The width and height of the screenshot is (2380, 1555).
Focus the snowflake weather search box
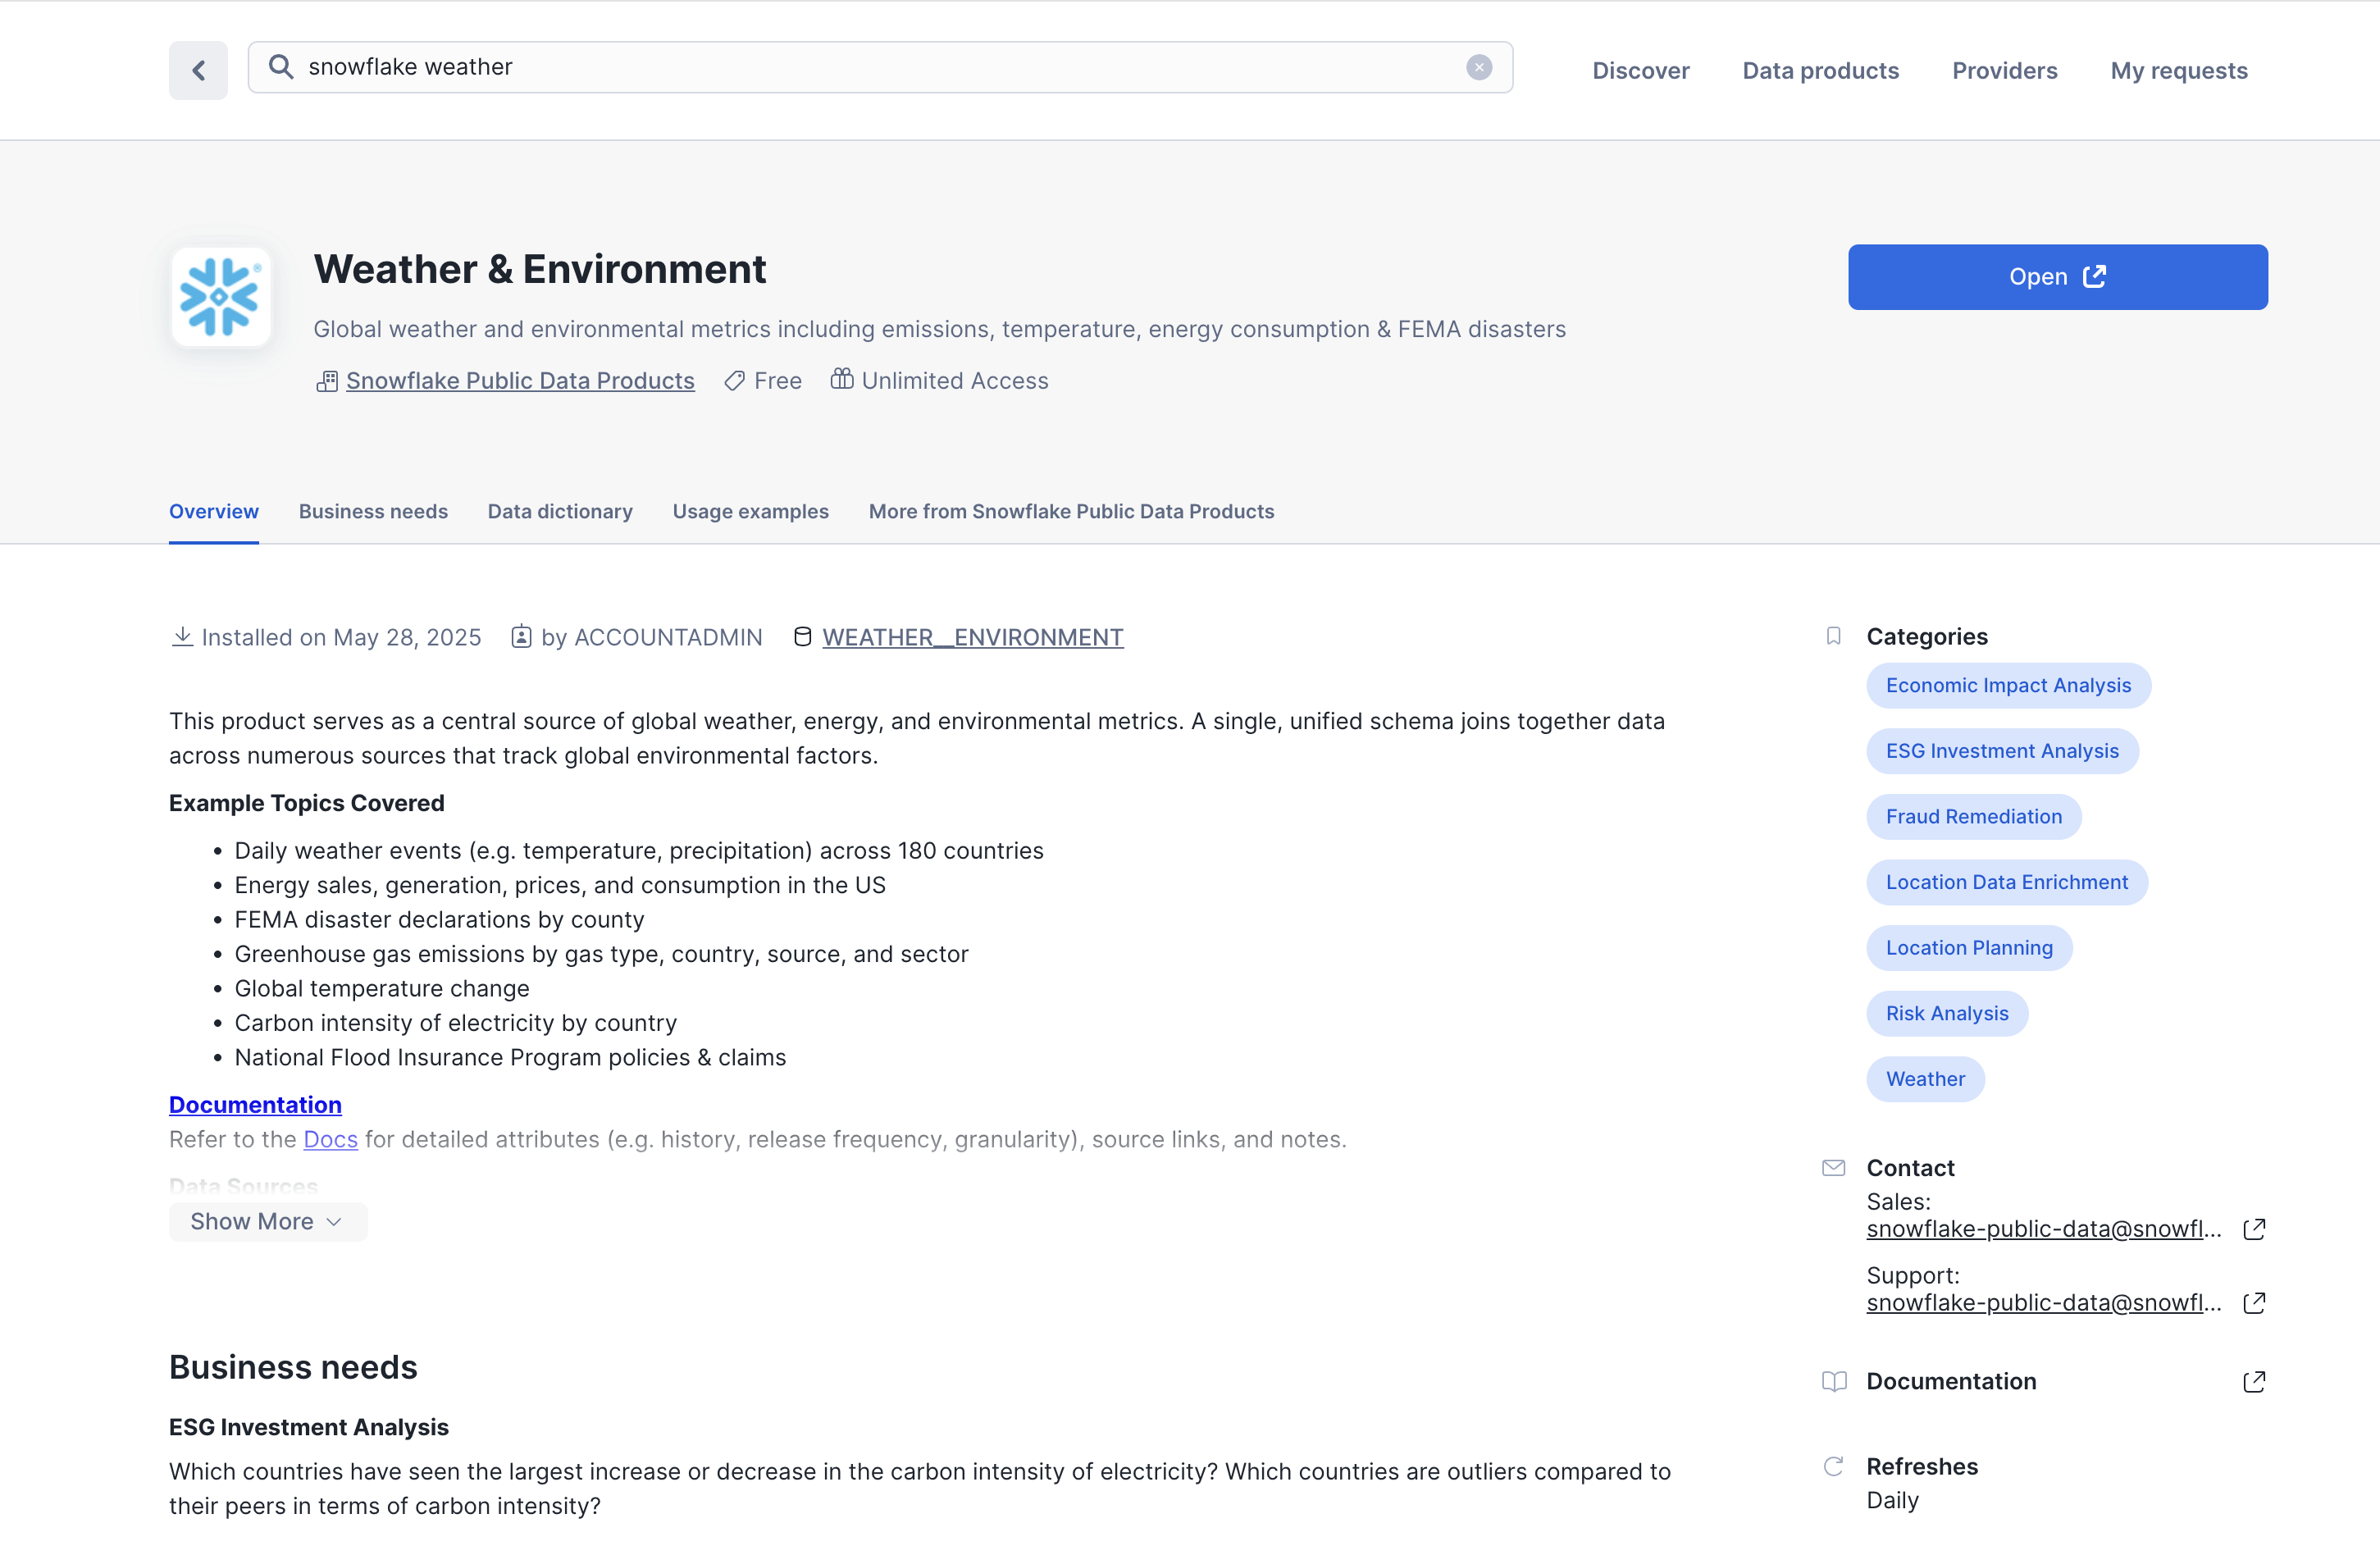coord(880,67)
